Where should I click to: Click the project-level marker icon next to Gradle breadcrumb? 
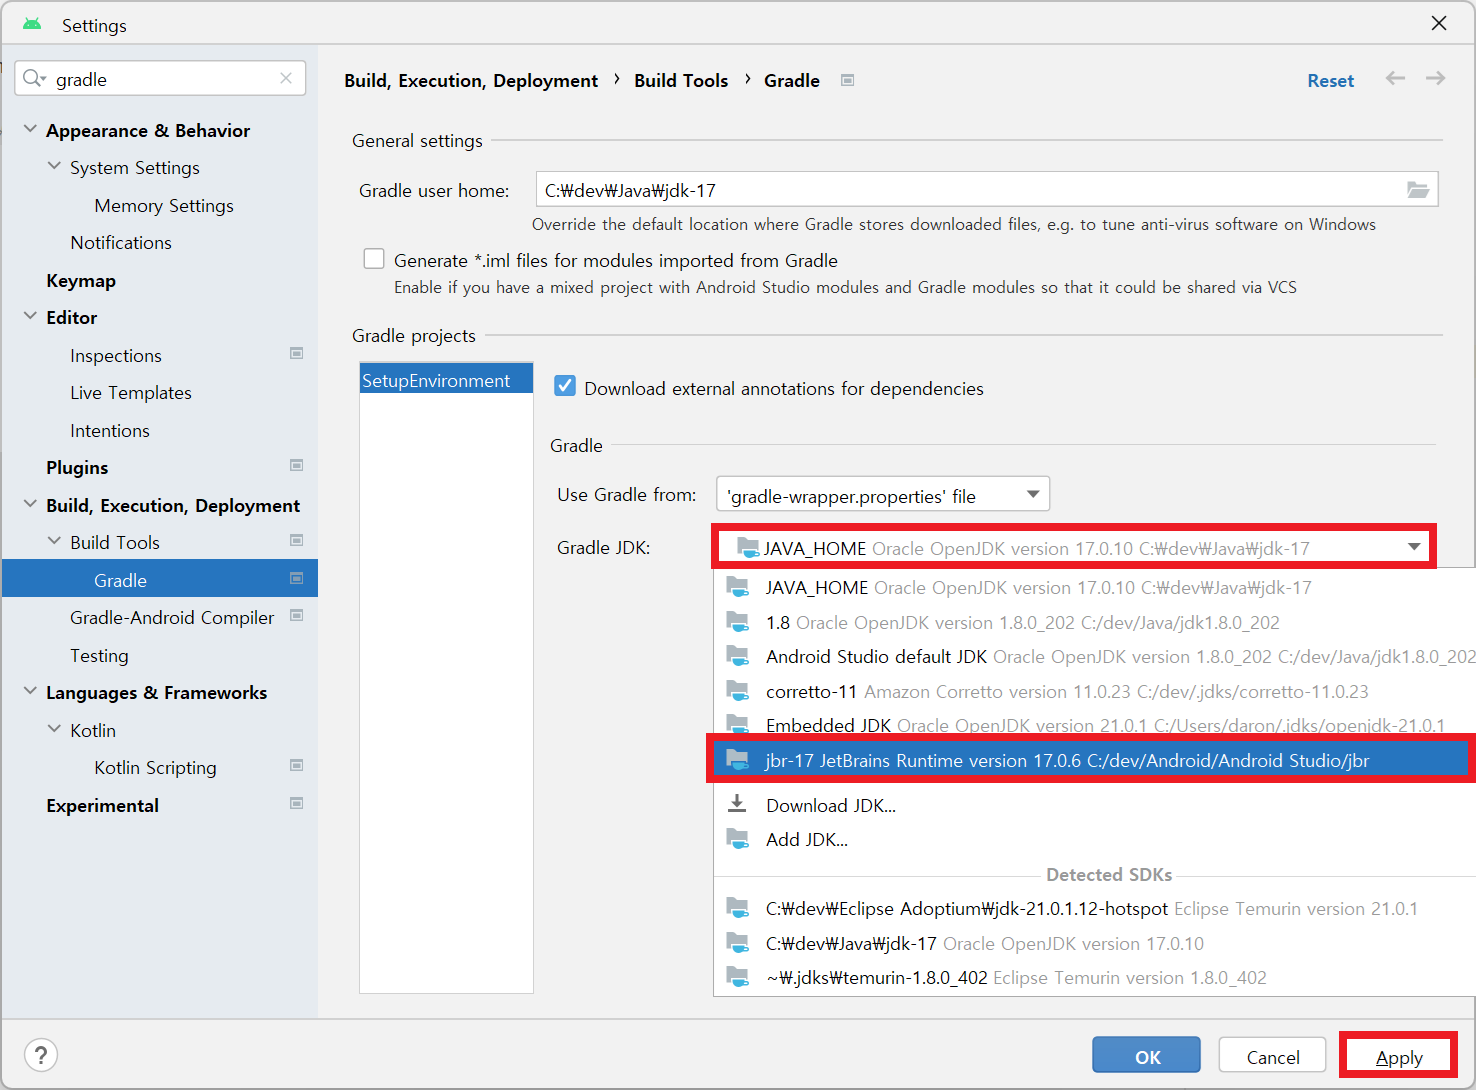click(847, 80)
